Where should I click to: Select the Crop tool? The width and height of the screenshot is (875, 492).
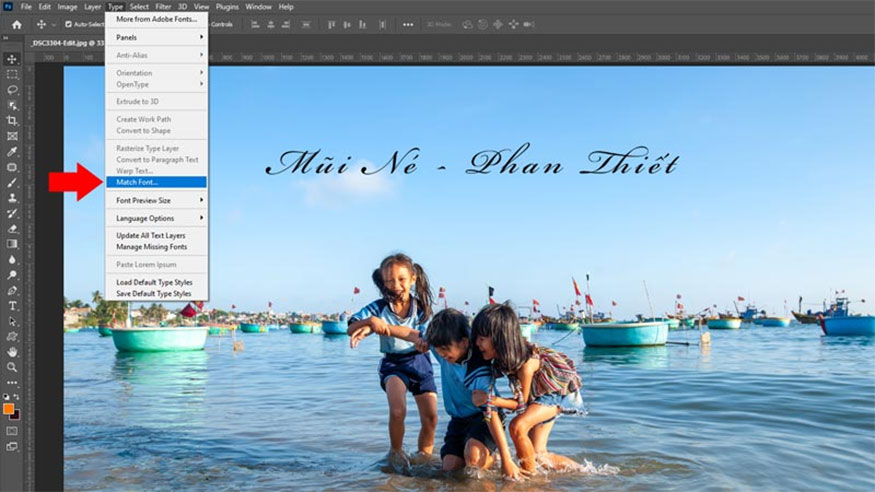[x=13, y=120]
